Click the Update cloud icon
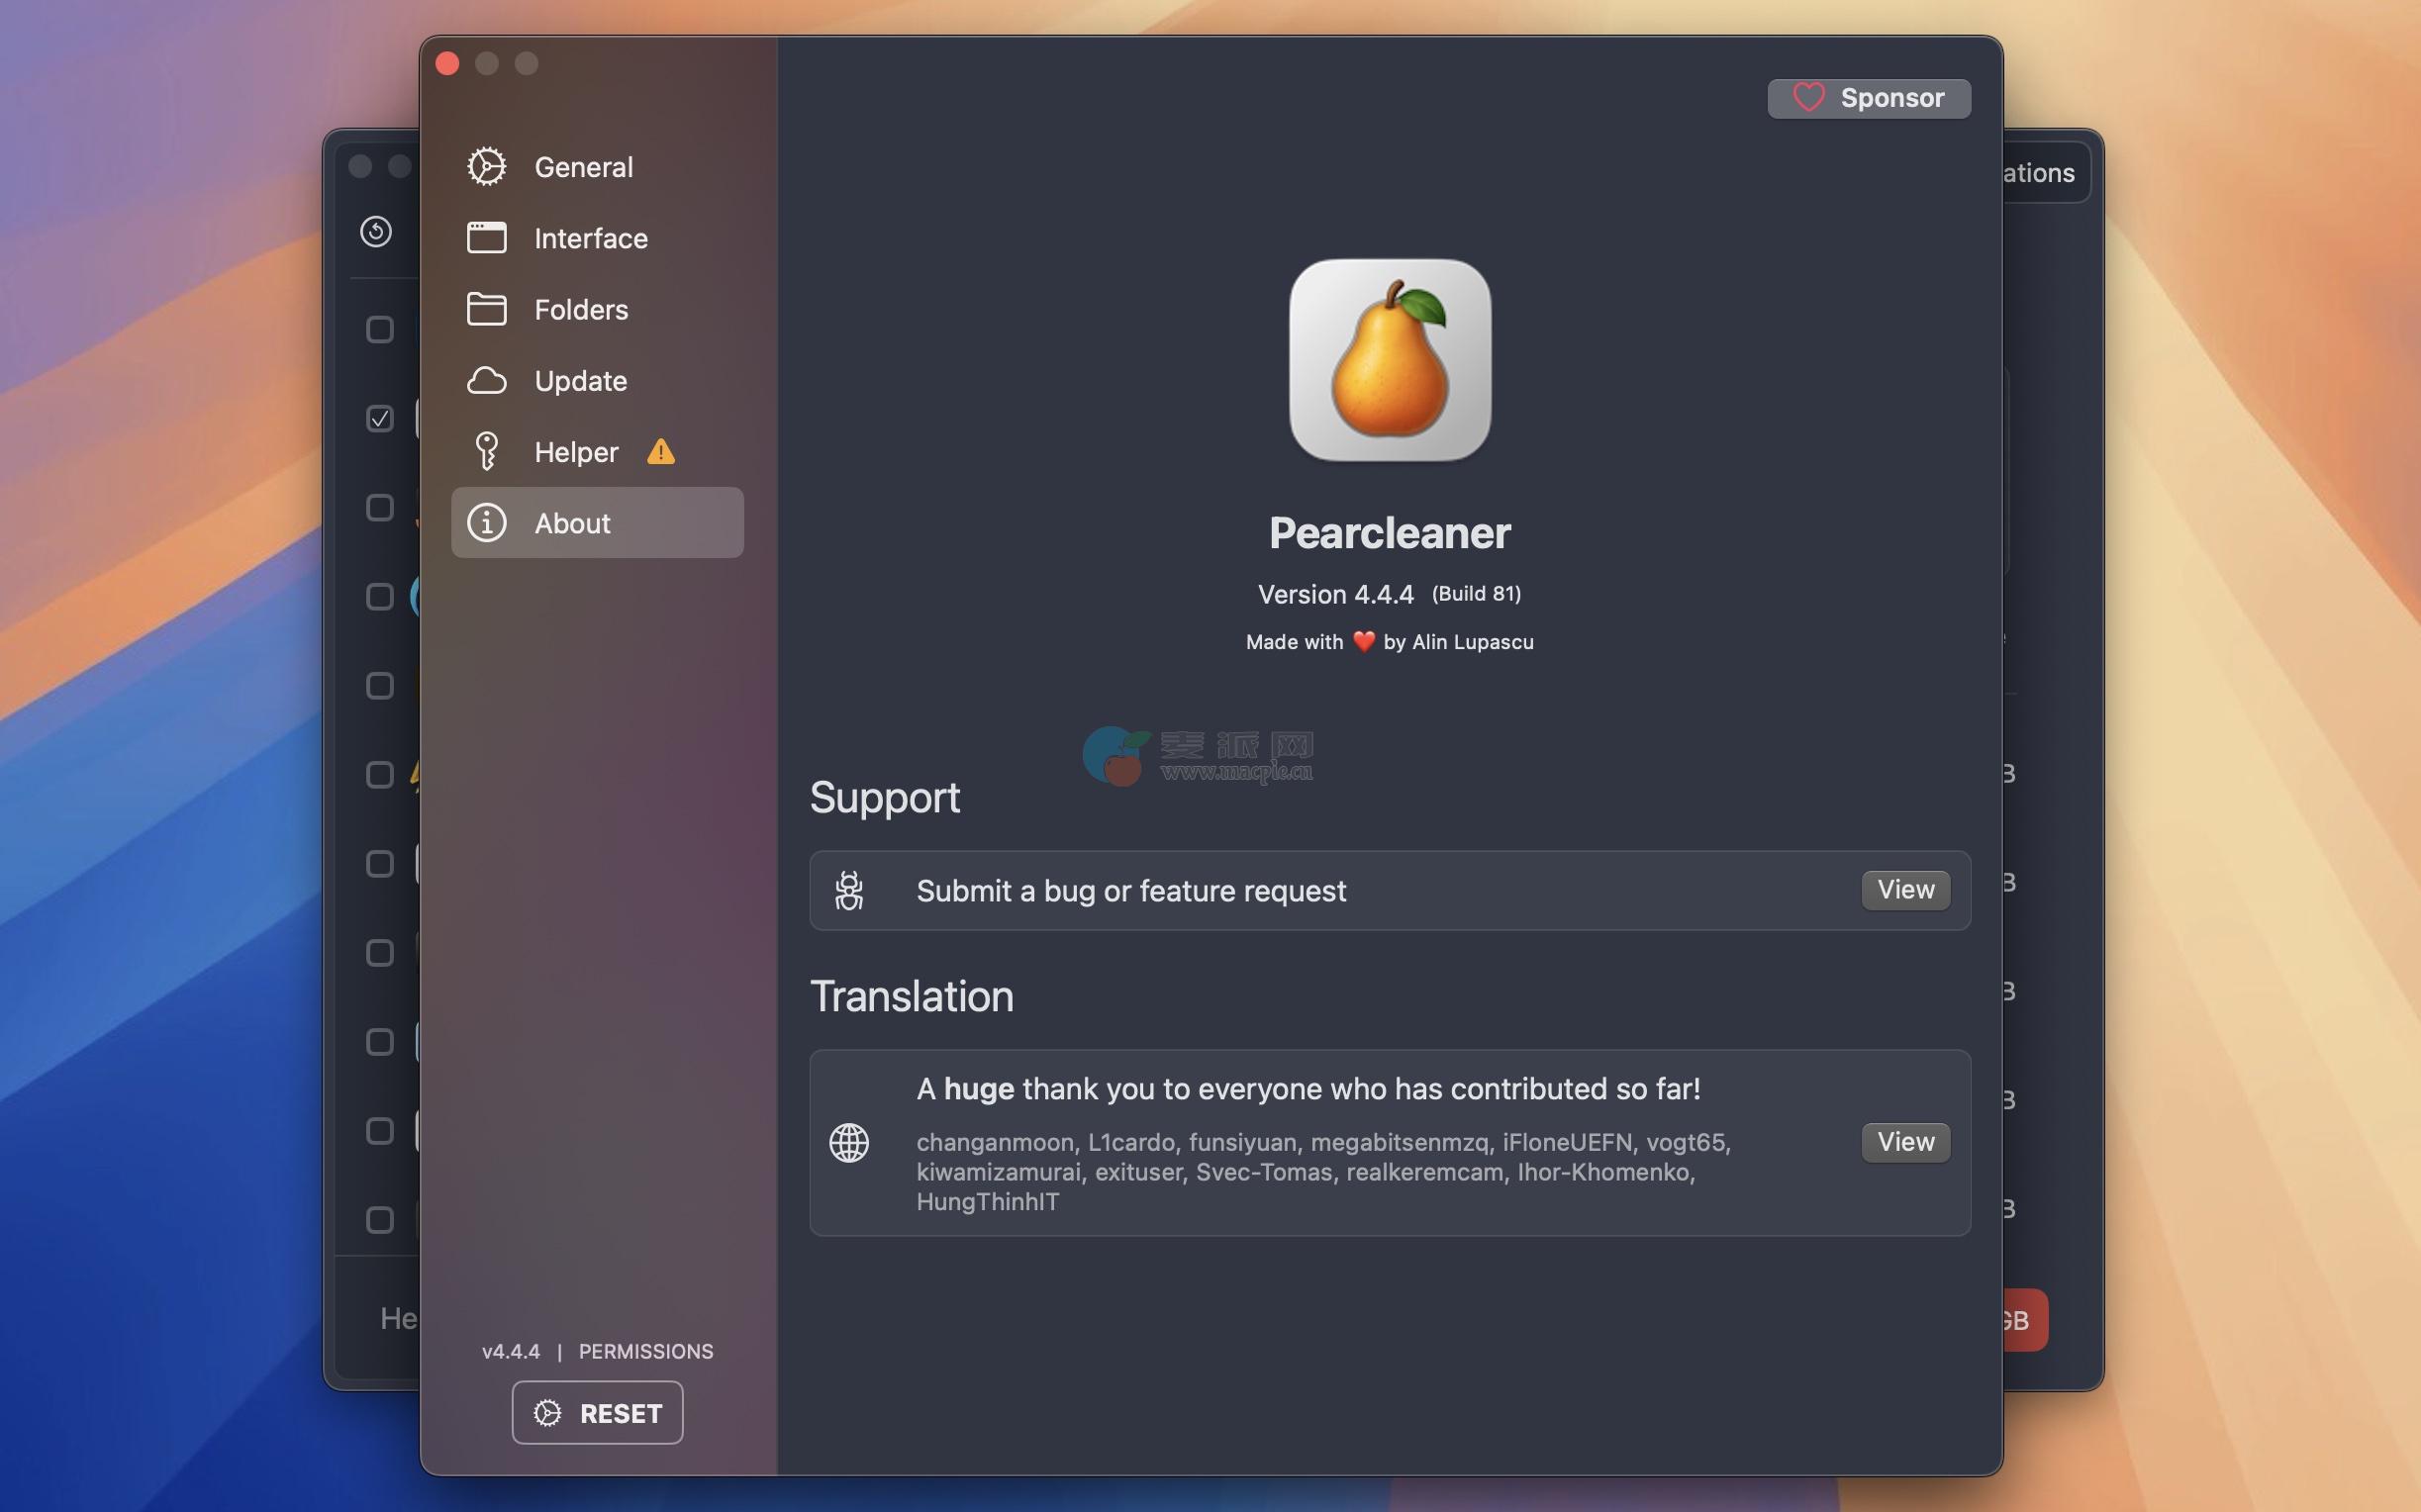Image resolution: width=2421 pixels, height=1512 pixels. coord(486,381)
